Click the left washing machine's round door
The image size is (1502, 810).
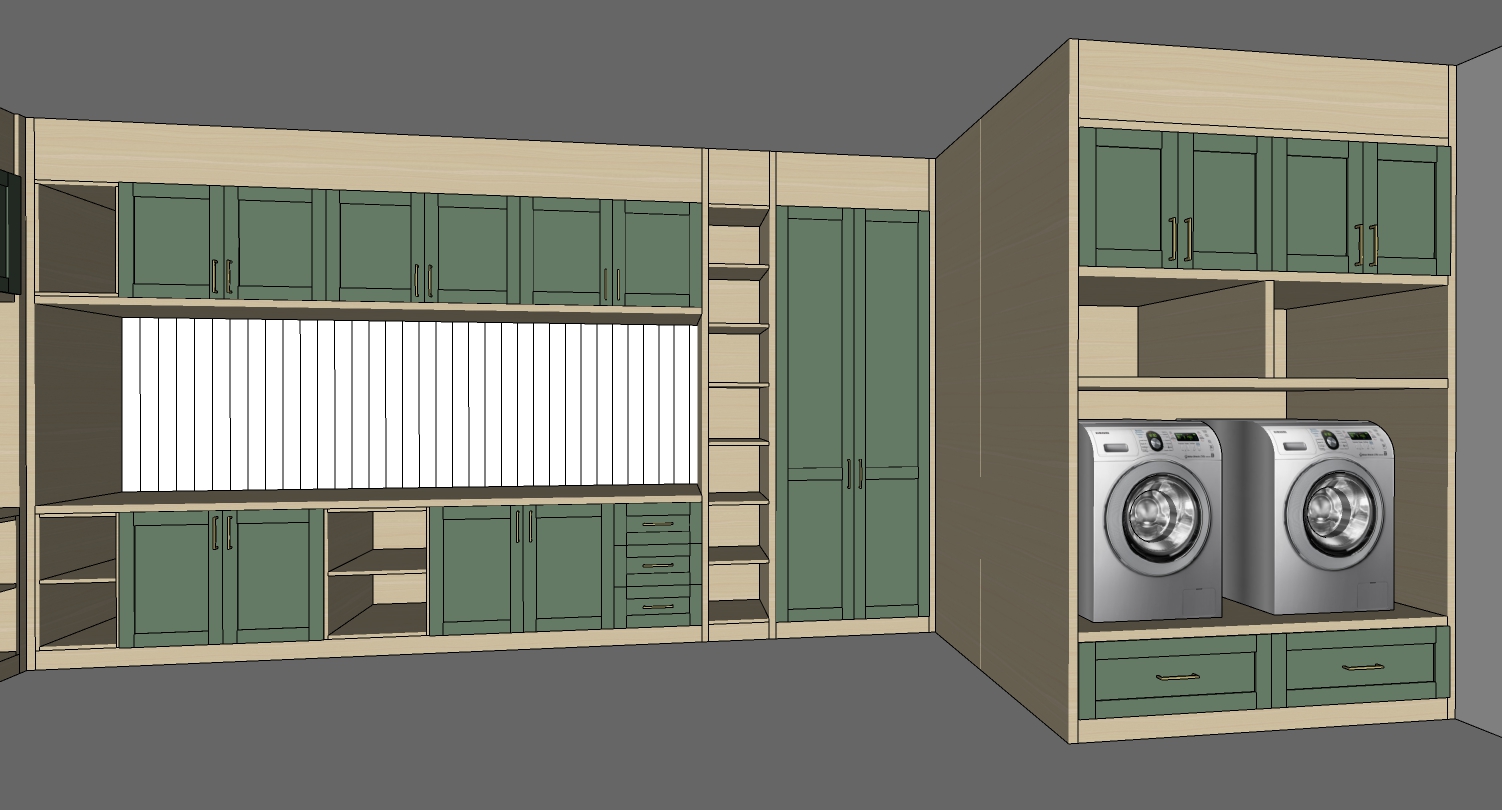tap(1162, 517)
